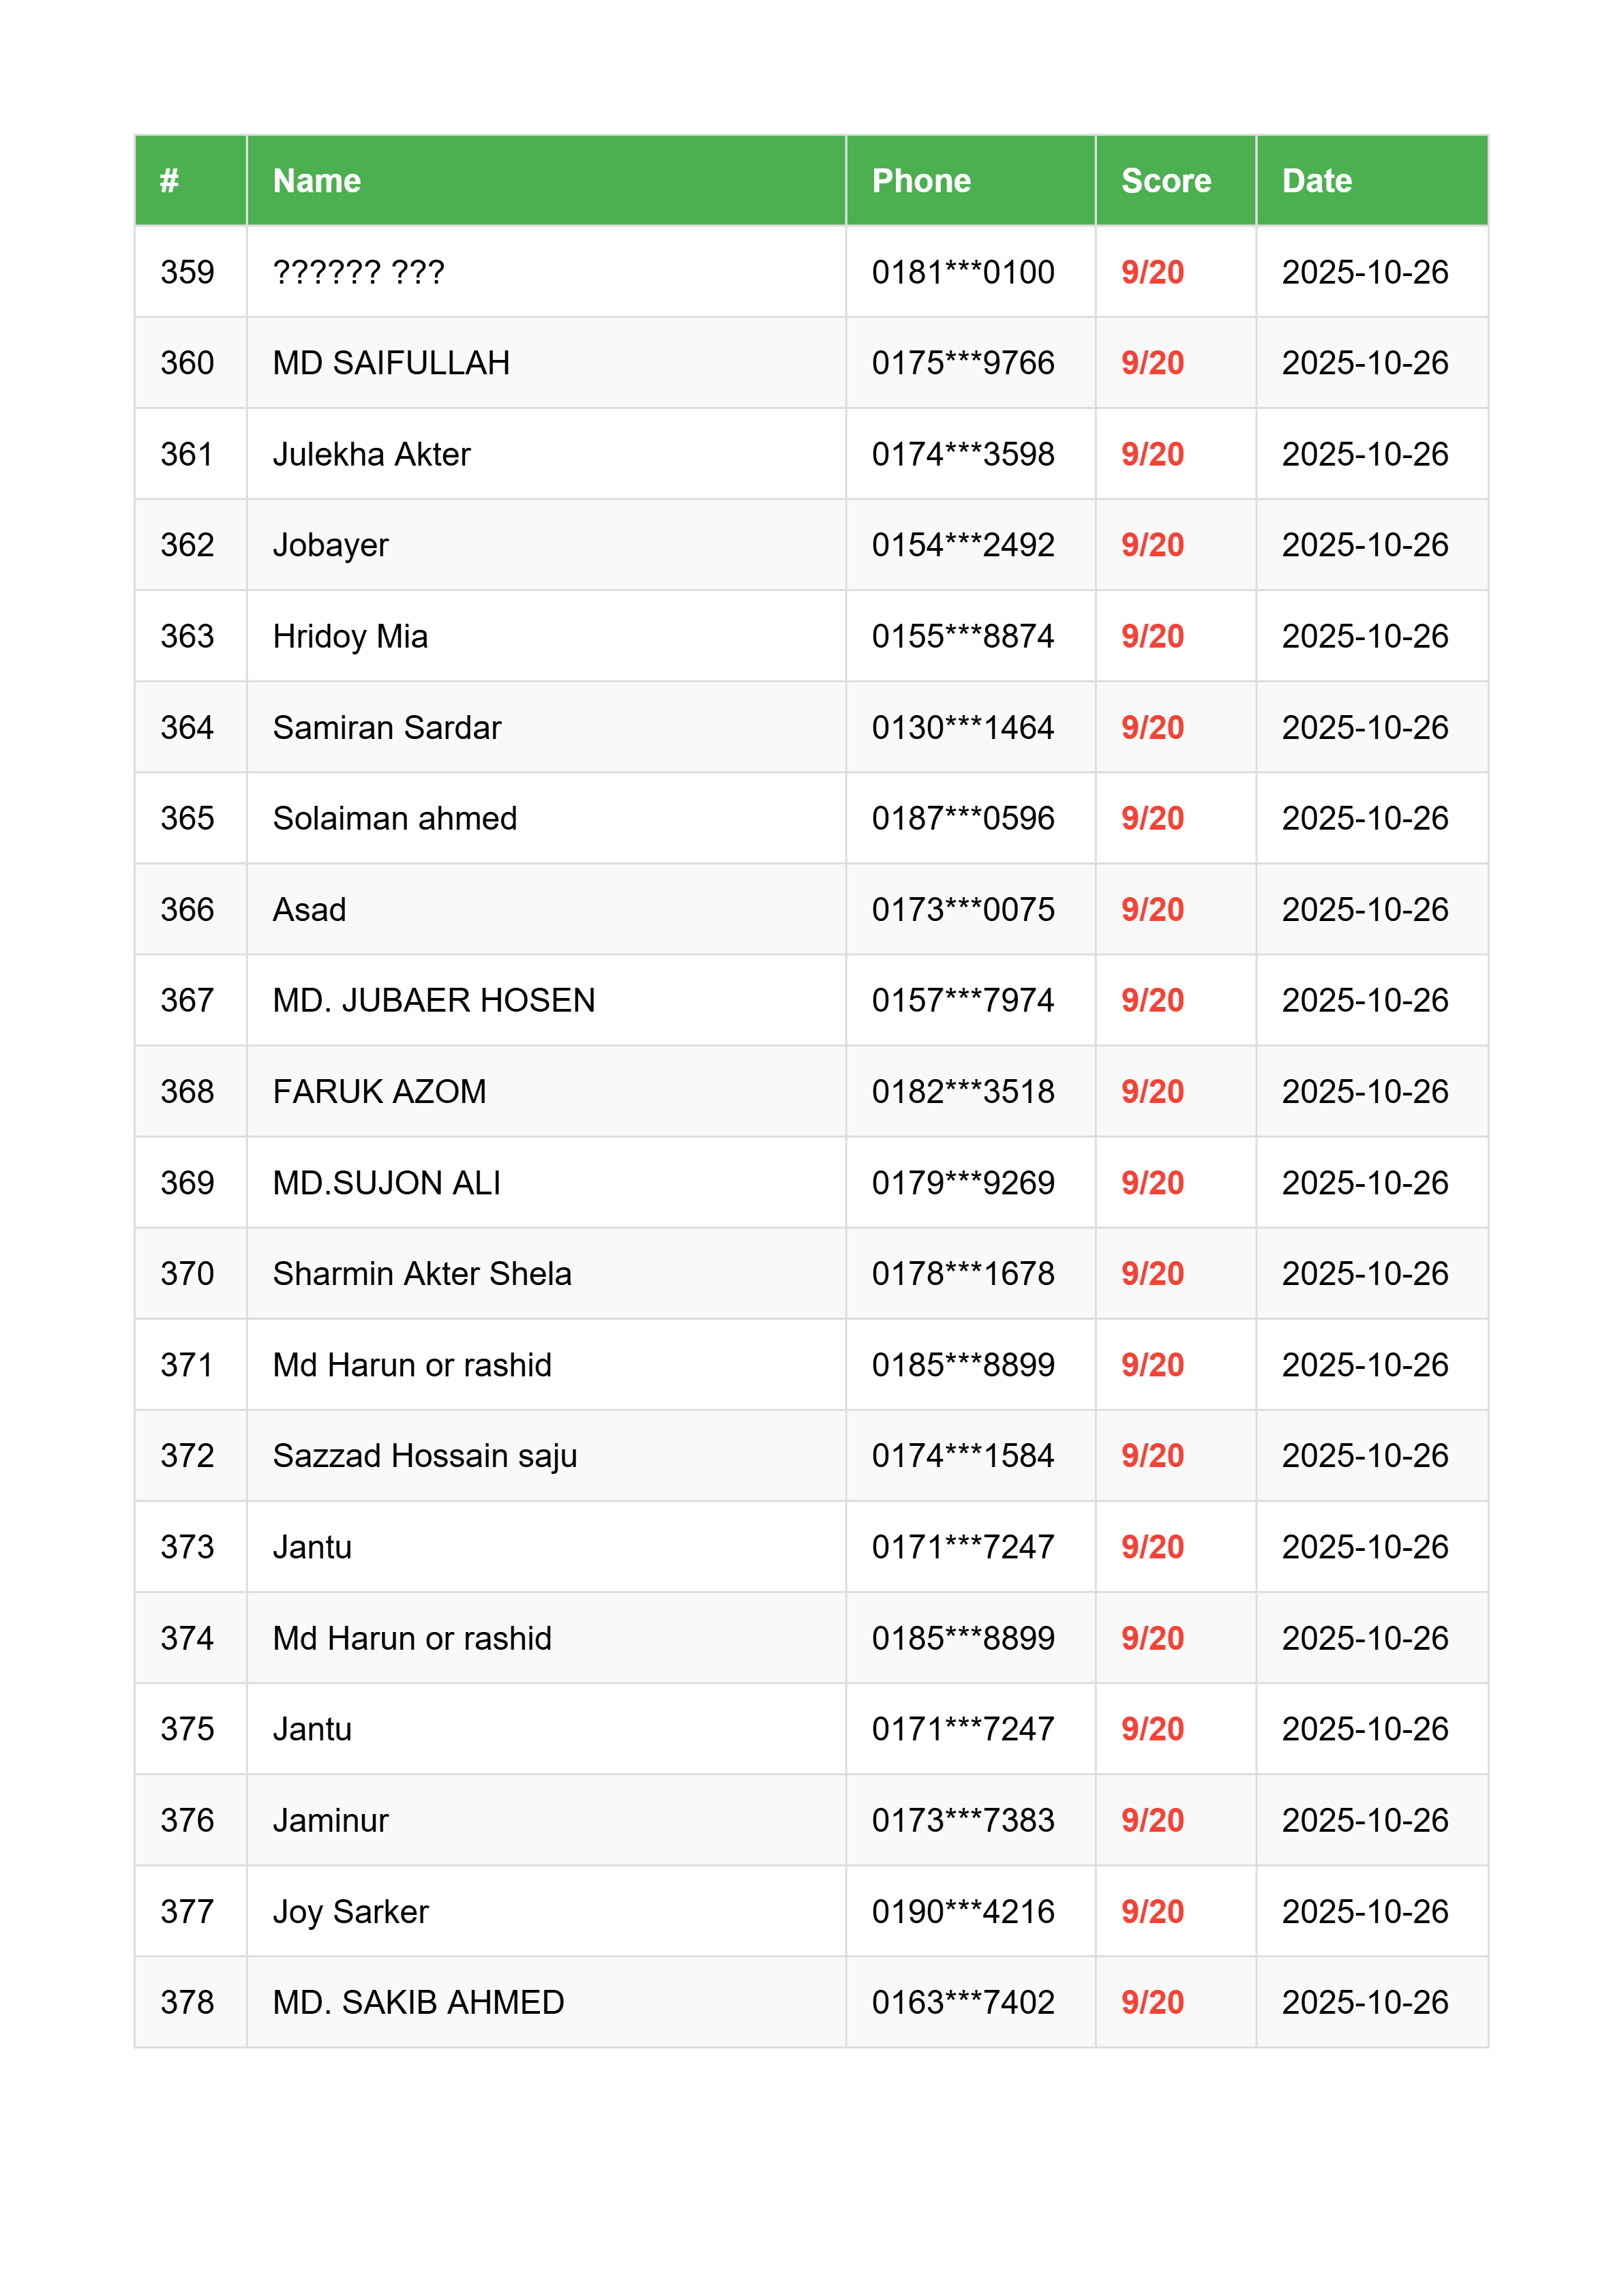Click the date in MD. SAKIB AHMED row

[x=1364, y=2003]
